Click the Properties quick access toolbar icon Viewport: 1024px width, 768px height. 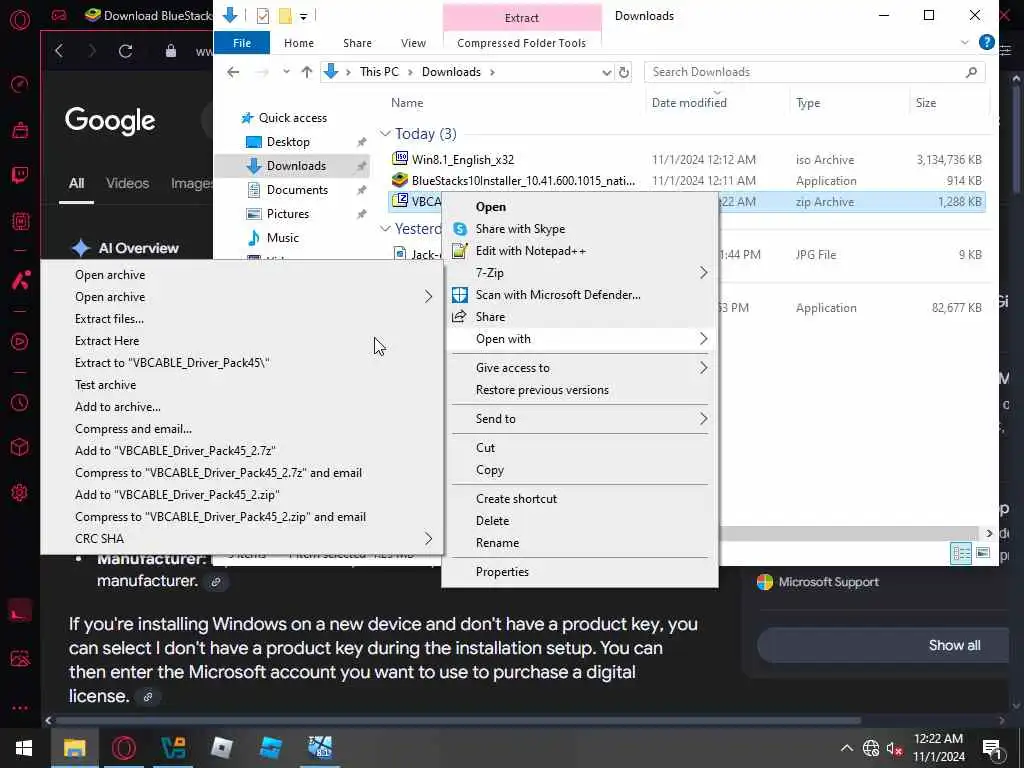[x=263, y=16]
